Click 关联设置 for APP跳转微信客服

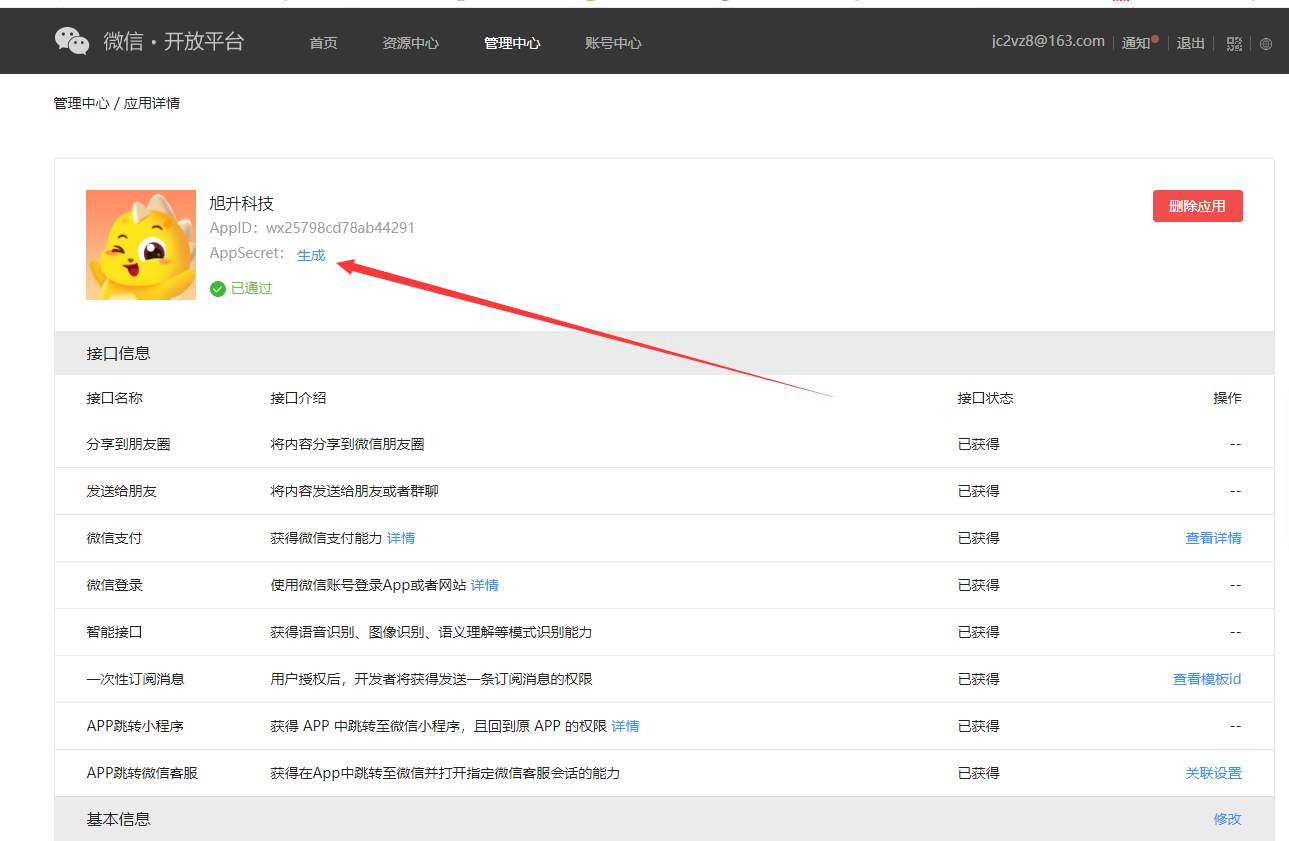coord(1214,773)
